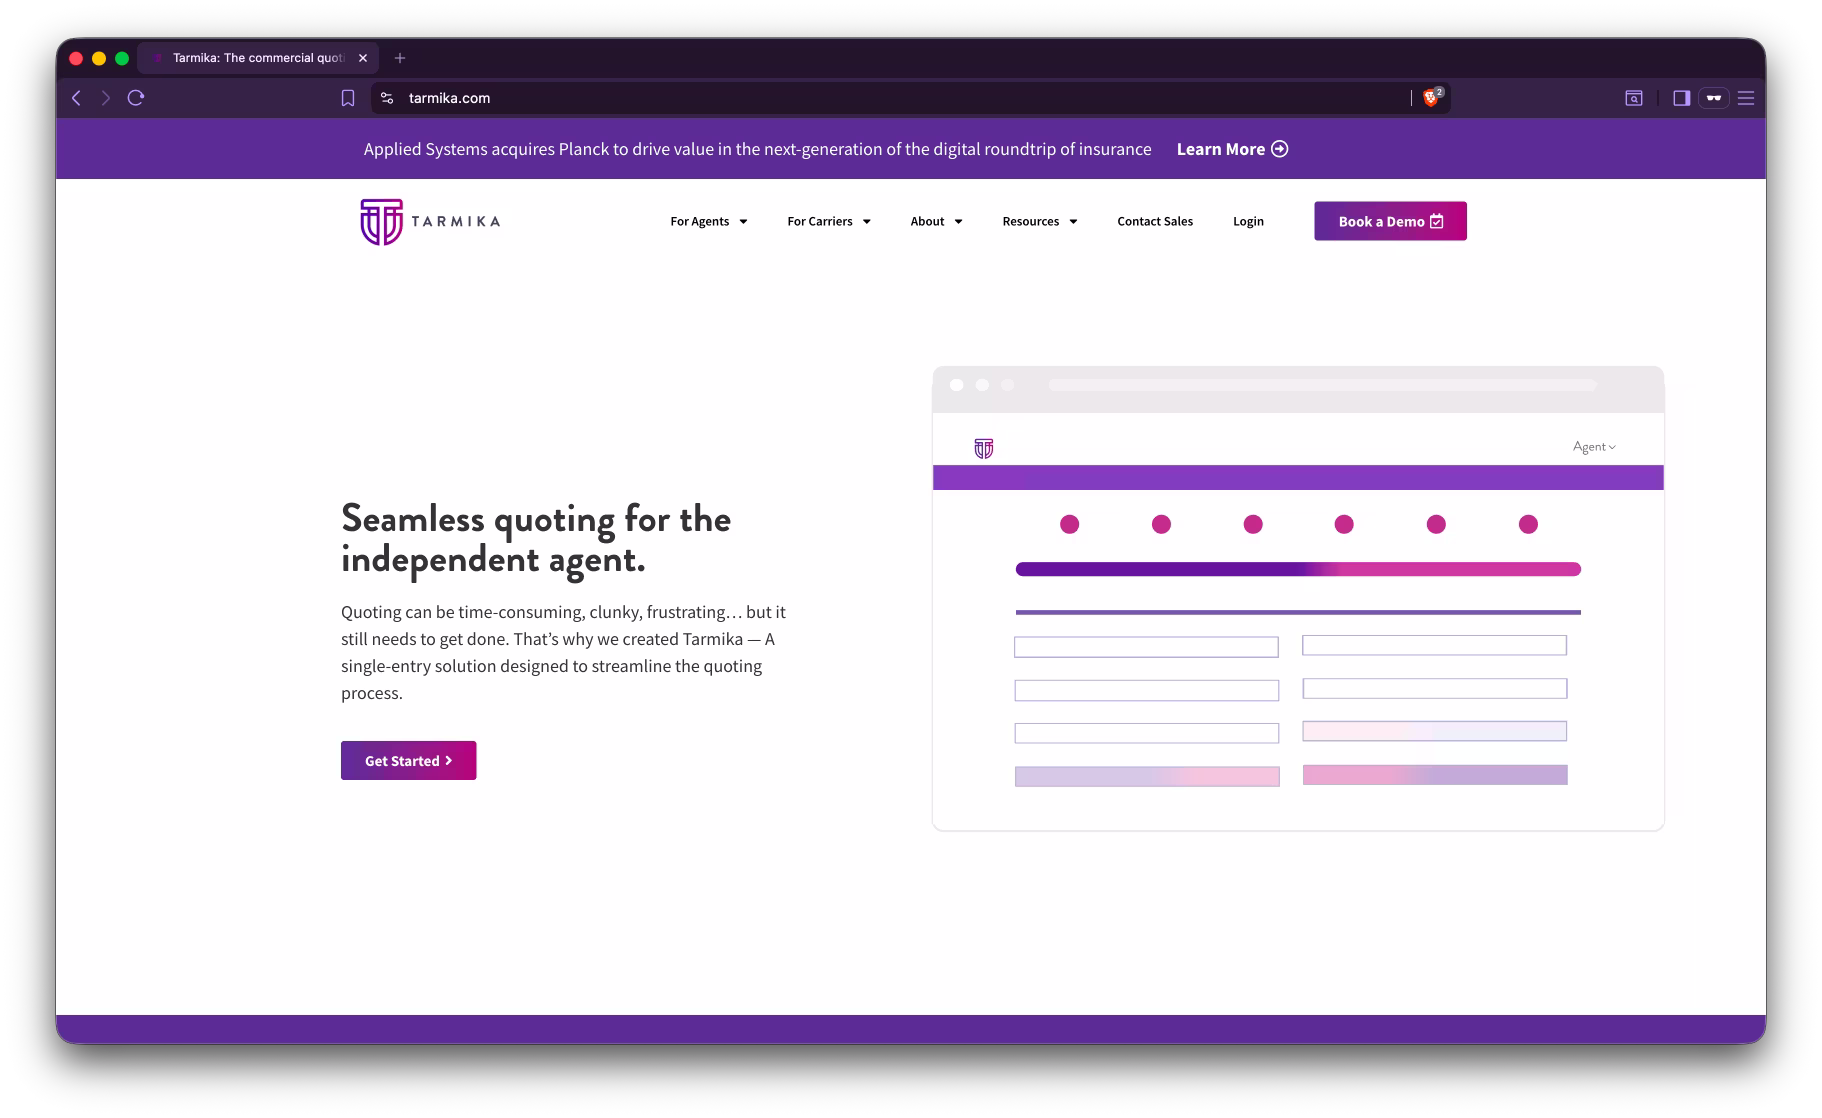Screen dimensions: 1822x1118
Task: Expand the About dropdown menu
Action: pos(936,221)
